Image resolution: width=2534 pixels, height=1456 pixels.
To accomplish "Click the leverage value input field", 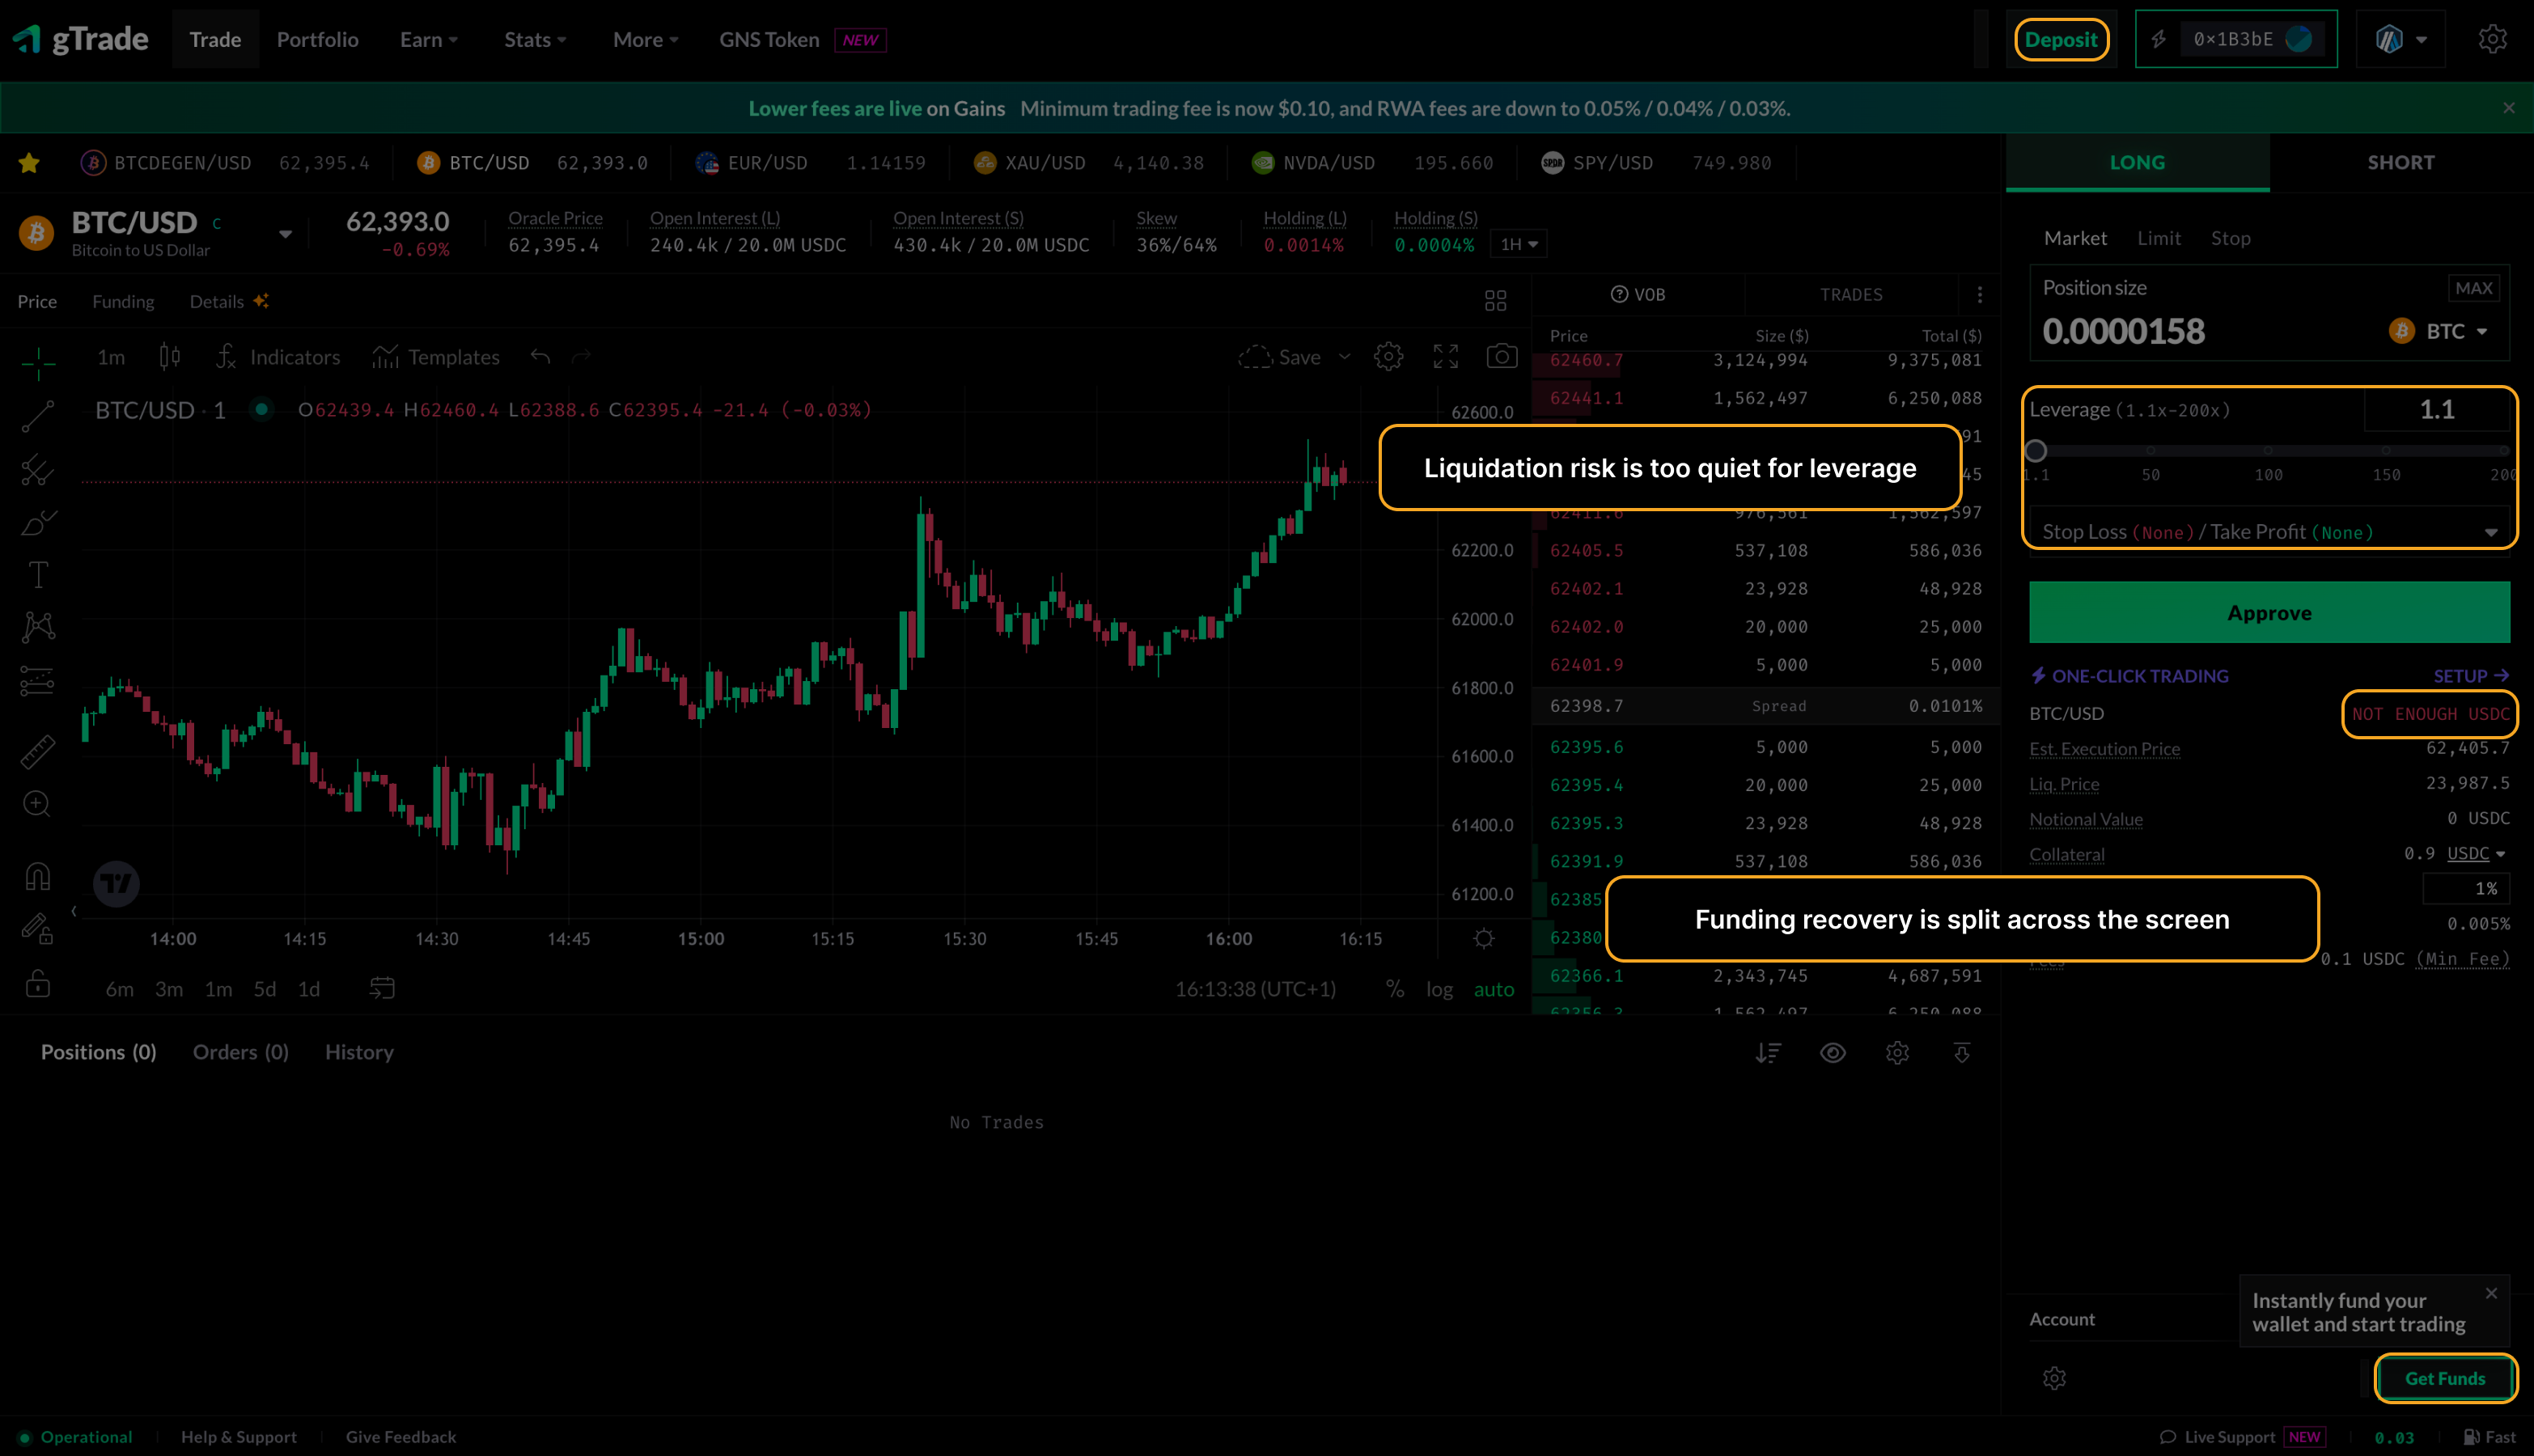I will [x=2436, y=410].
